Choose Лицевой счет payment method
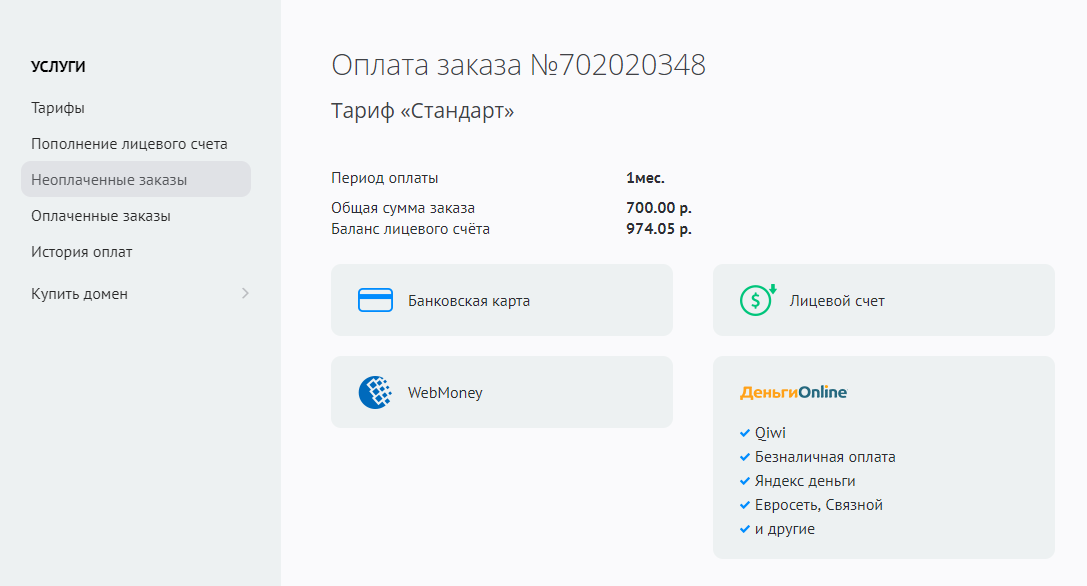 tap(837, 300)
